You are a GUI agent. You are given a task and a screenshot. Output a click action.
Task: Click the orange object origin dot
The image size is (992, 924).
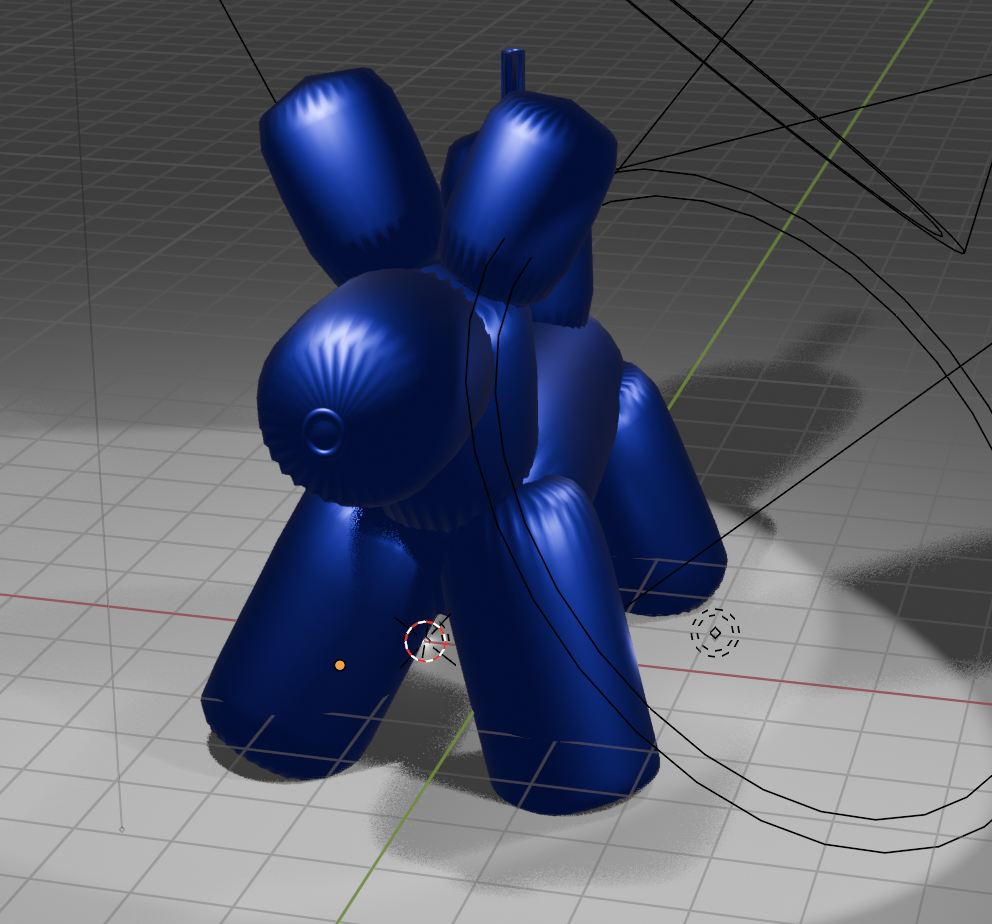pos(340,665)
